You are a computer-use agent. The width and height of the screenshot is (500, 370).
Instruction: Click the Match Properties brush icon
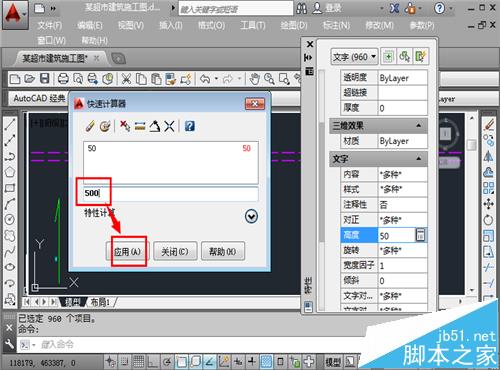[x=171, y=79]
